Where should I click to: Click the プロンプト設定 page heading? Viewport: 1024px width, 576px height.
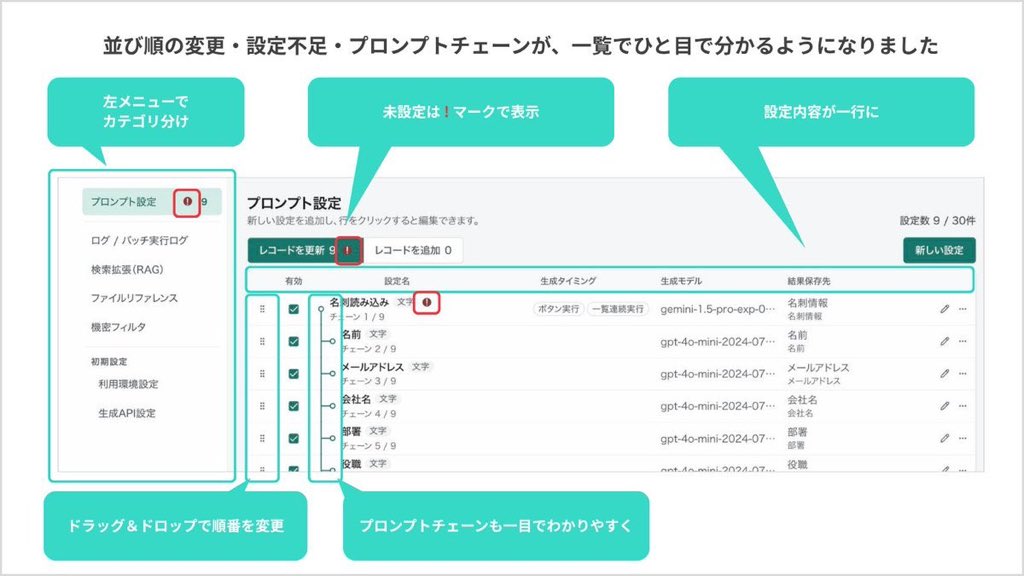(295, 203)
